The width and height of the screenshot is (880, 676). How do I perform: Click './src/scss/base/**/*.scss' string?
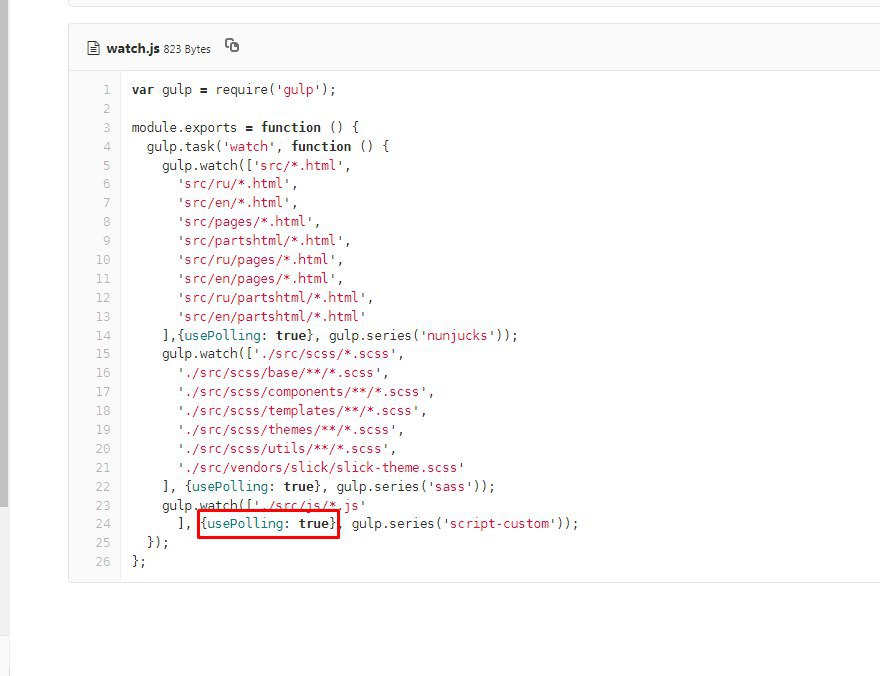point(279,373)
